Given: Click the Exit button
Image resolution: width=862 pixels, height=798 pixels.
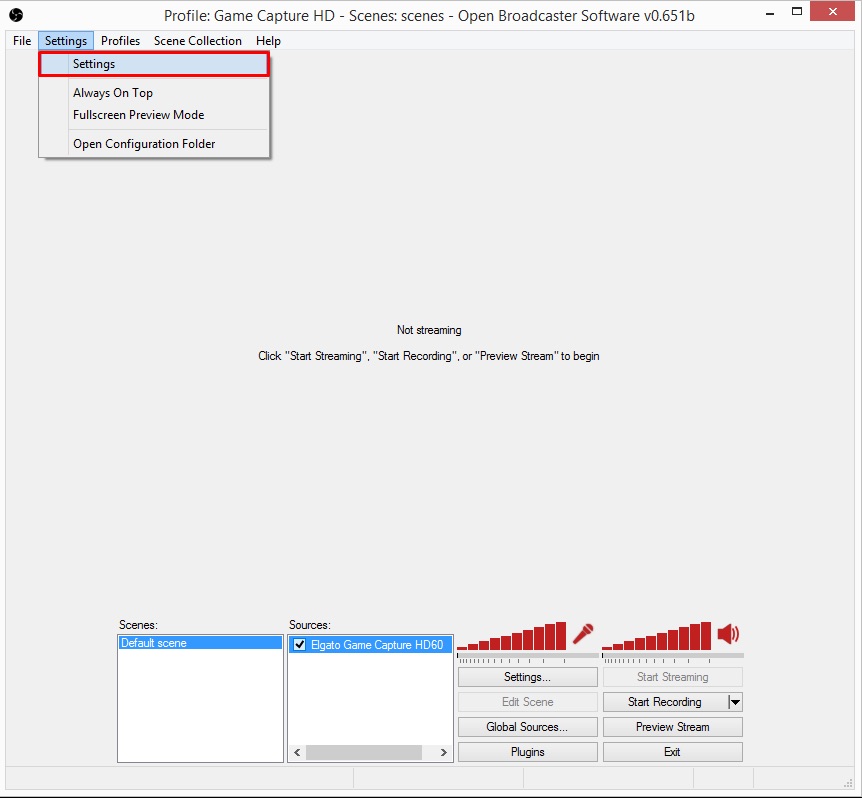Looking at the screenshot, I should (673, 752).
